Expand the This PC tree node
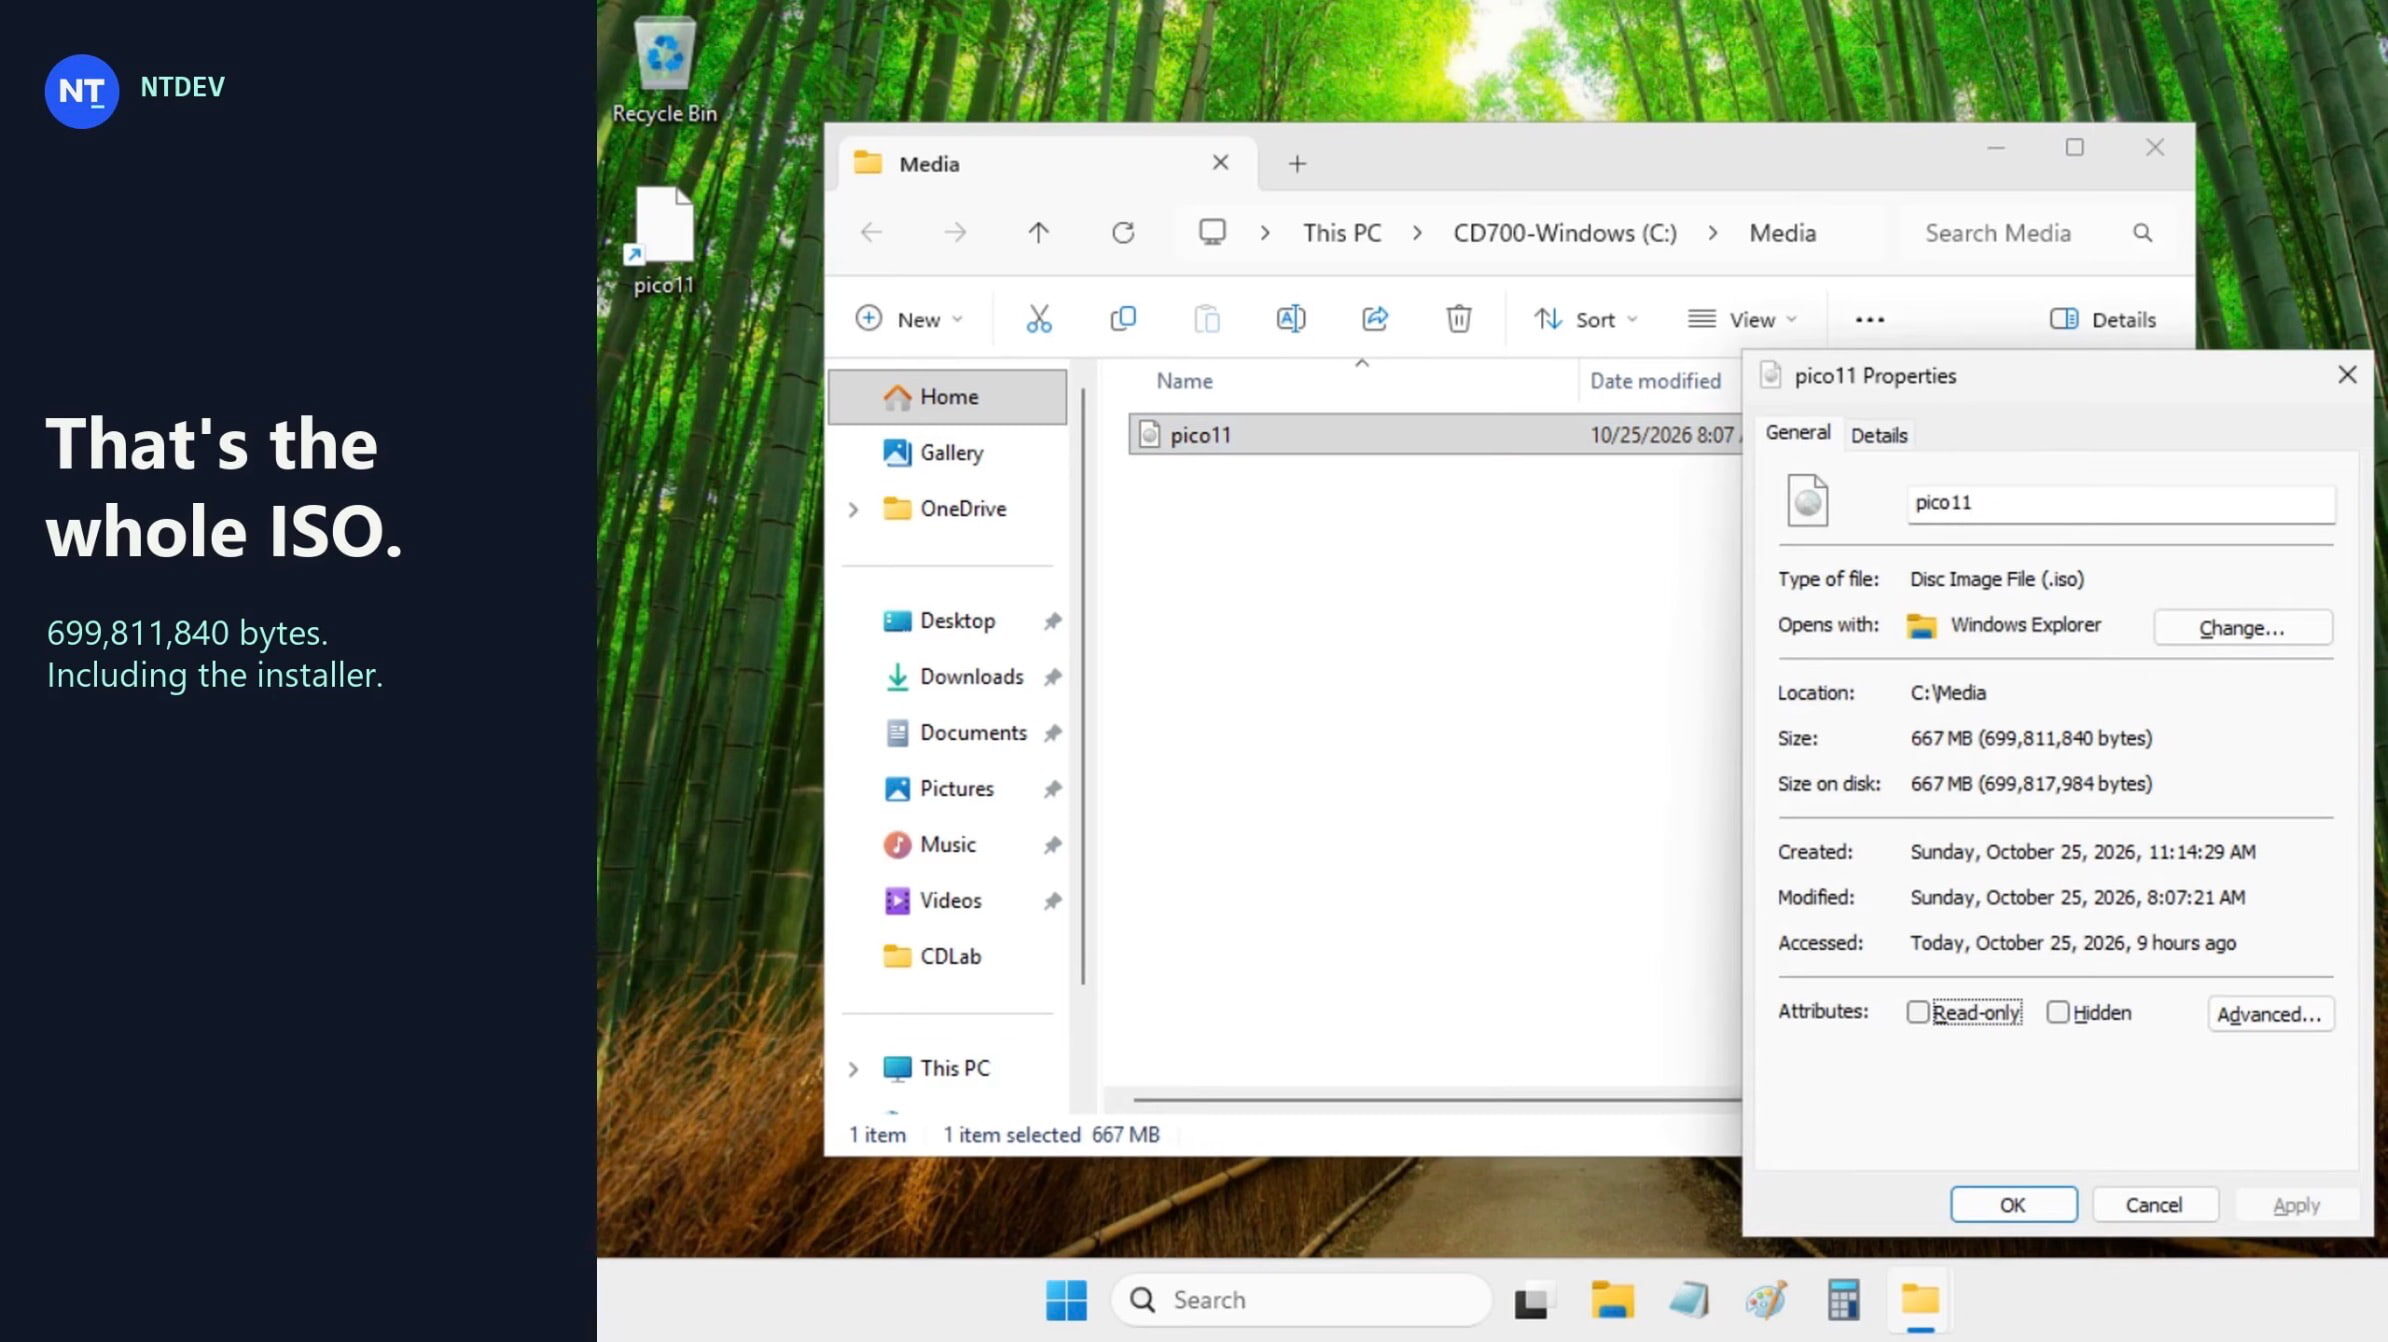This screenshot has width=2388, height=1342. coord(853,1069)
